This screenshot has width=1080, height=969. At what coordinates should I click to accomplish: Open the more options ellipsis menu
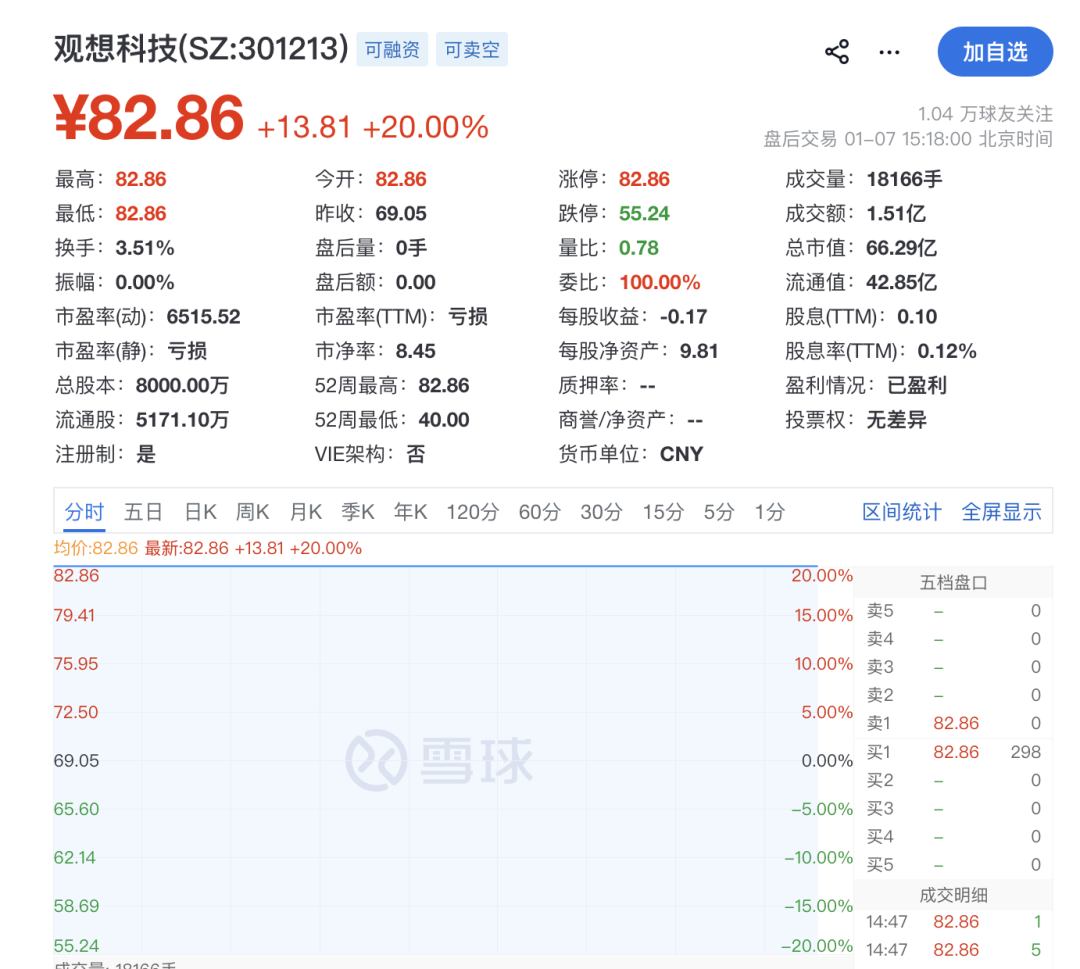point(889,52)
